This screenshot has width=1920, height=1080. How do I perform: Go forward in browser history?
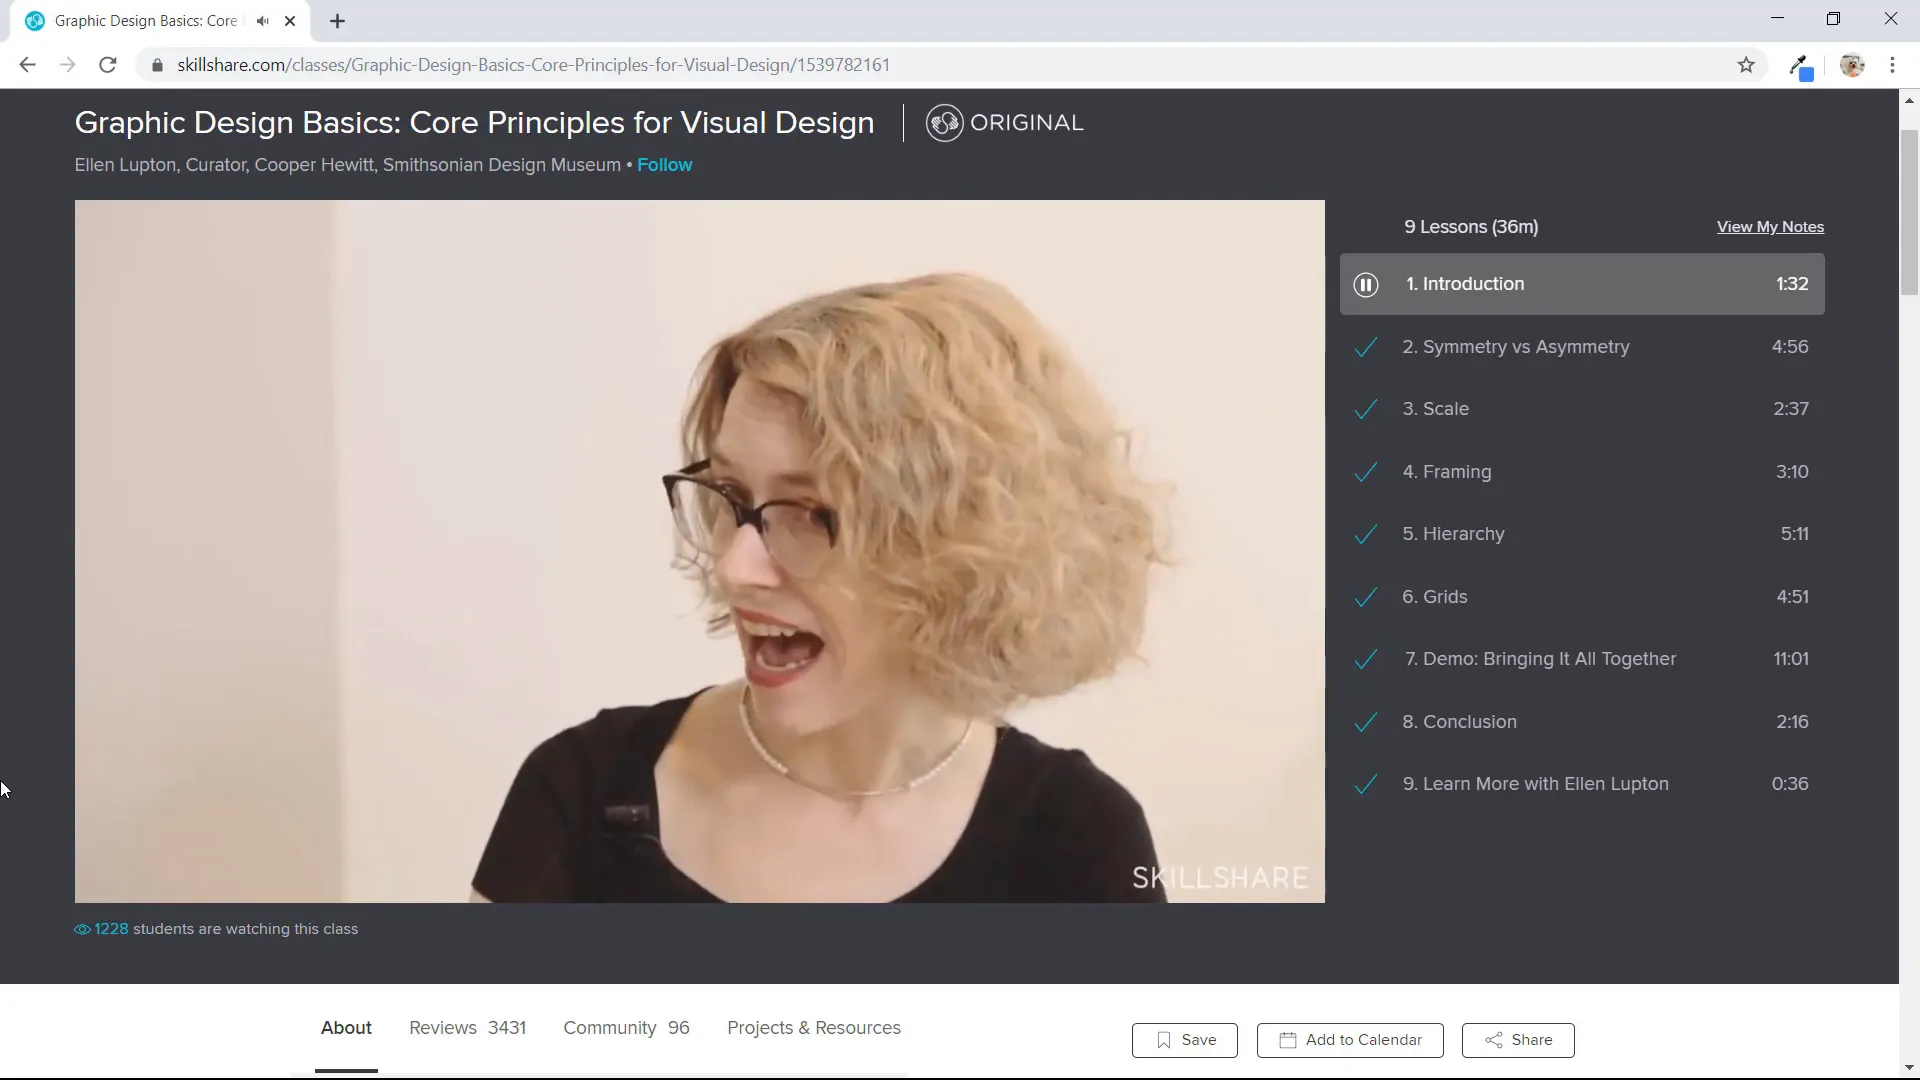pyautogui.click(x=67, y=65)
